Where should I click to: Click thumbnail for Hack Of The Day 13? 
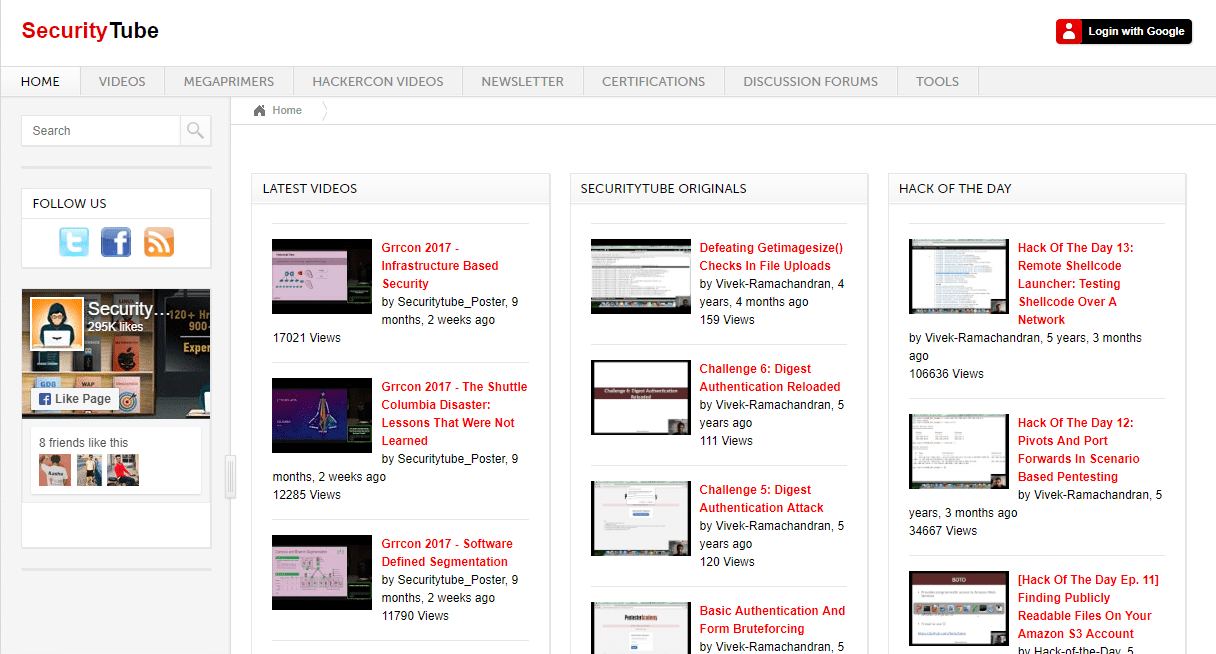click(x=958, y=276)
